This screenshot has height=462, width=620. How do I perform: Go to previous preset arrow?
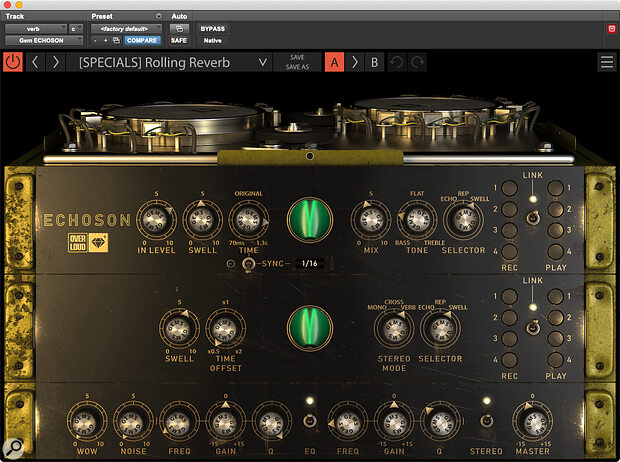(35, 62)
